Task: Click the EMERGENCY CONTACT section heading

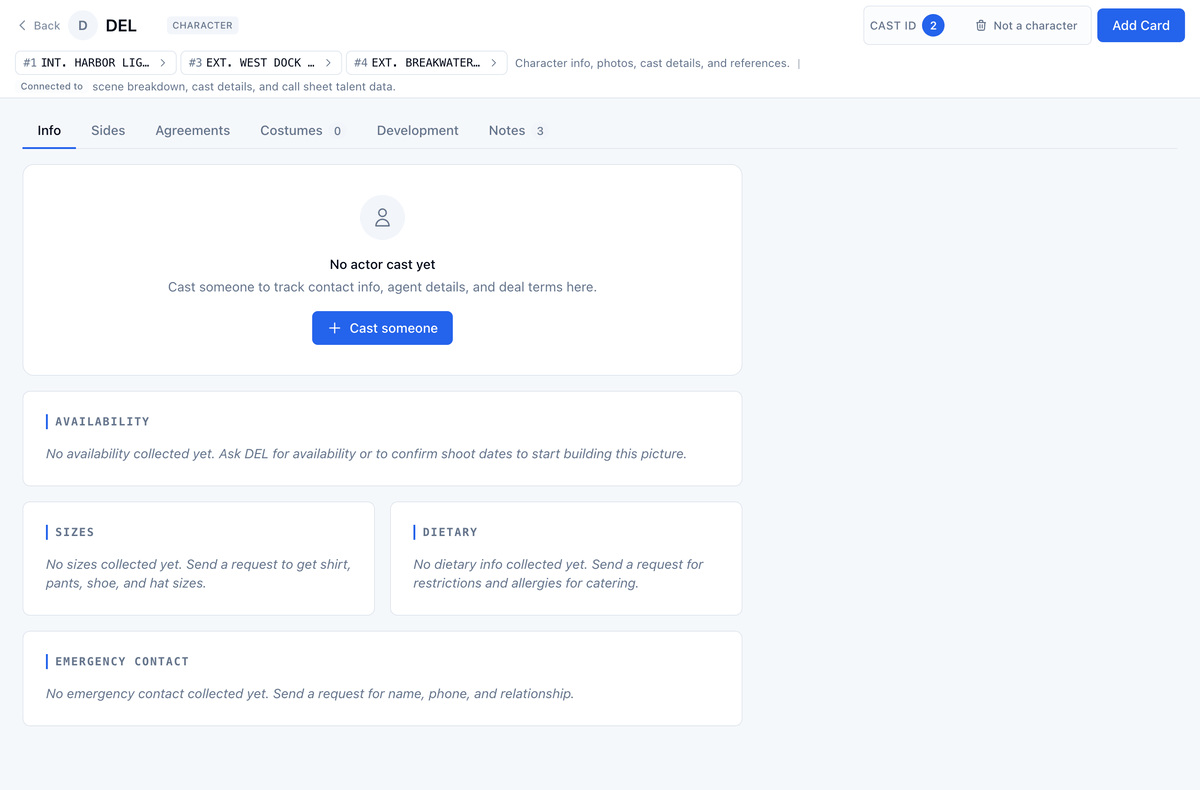Action: coord(122,662)
